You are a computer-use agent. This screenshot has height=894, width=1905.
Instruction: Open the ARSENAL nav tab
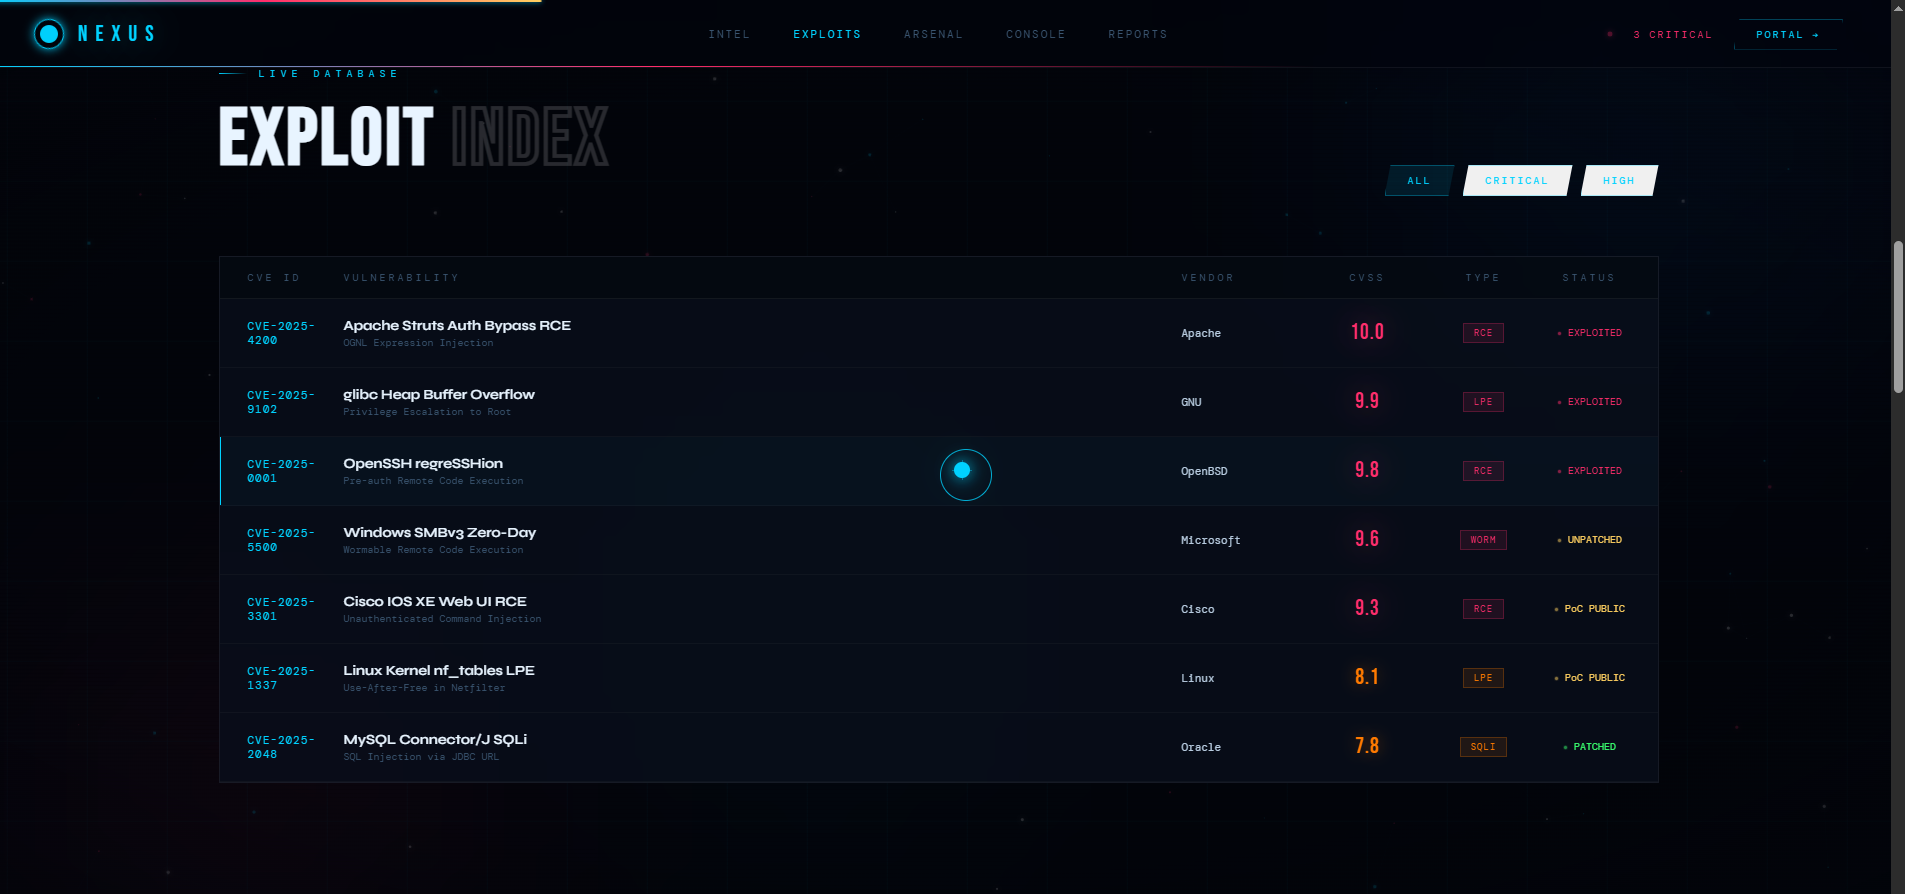point(933,35)
